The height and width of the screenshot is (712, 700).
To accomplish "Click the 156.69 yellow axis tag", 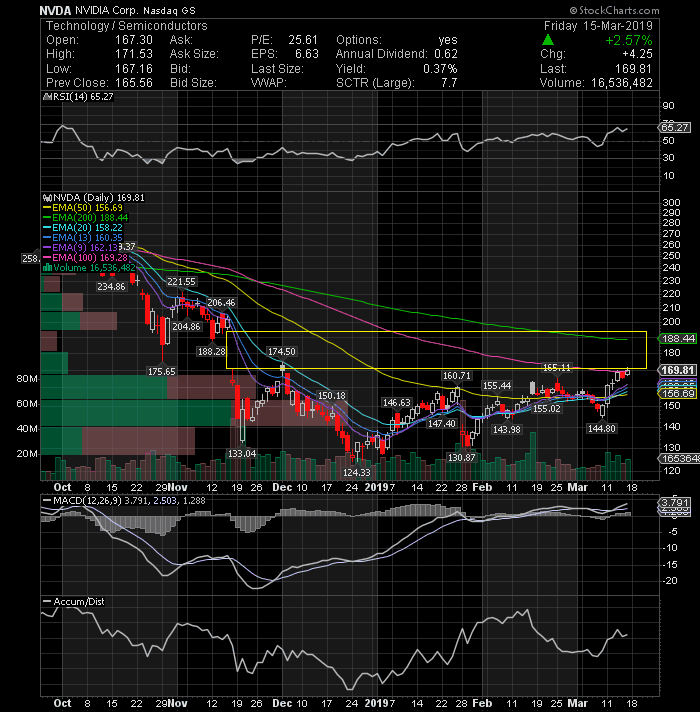I will pyautogui.click(x=678, y=394).
